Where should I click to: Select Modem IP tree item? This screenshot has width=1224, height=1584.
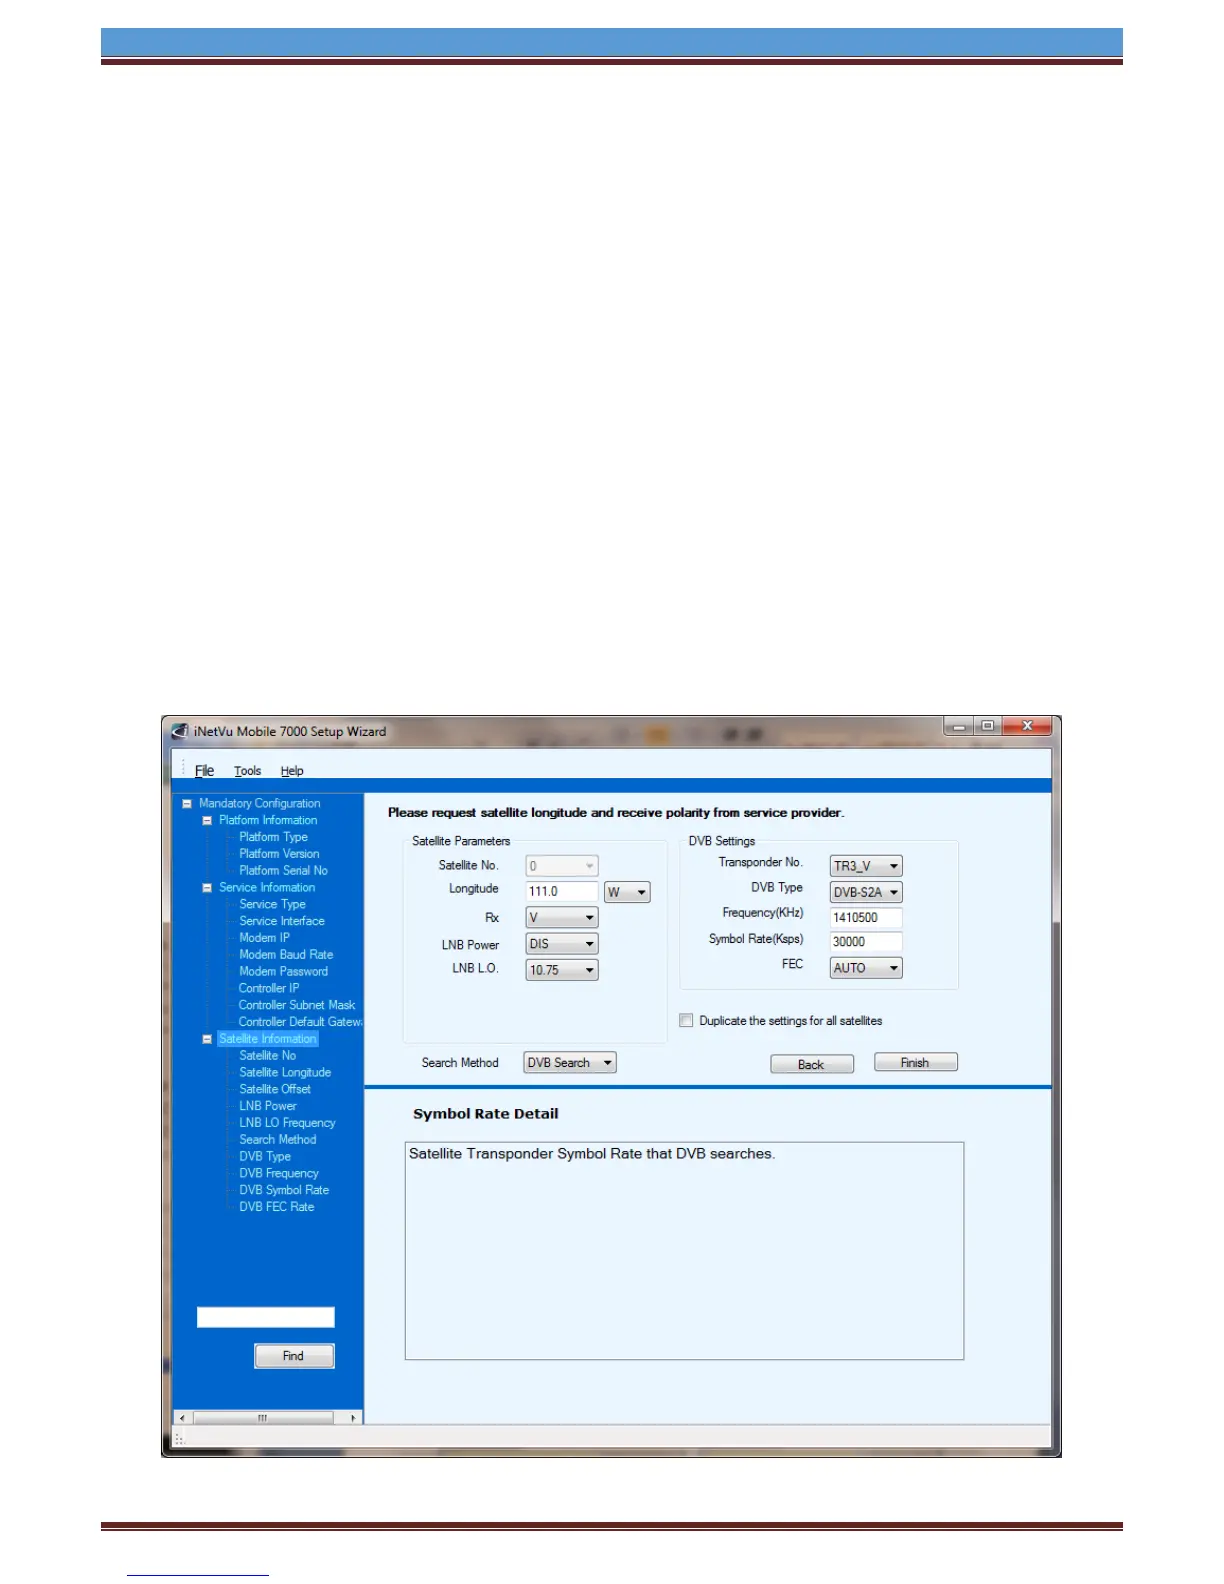tap(264, 938)
